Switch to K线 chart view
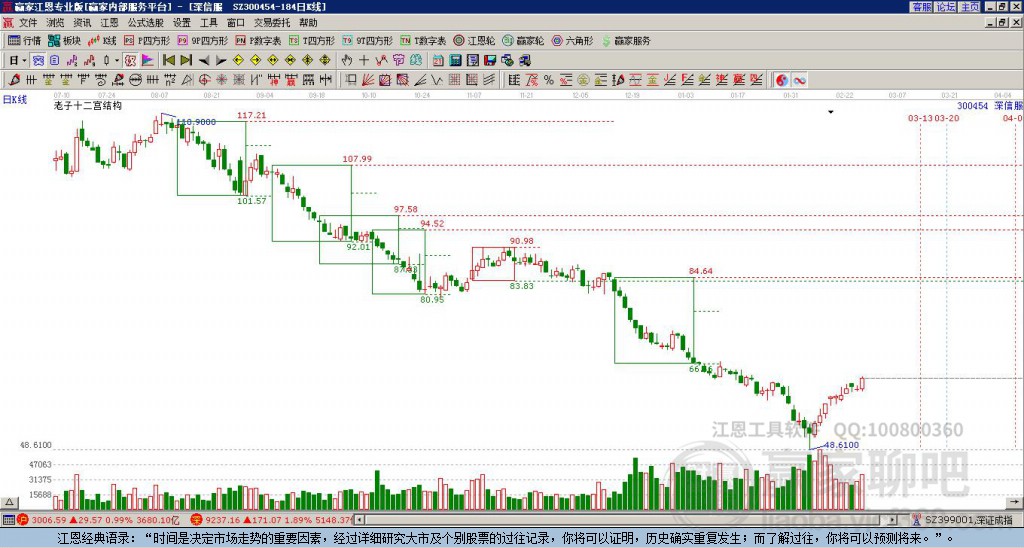The height and width of the screenshot is (548, 1024). coord(103,40)
